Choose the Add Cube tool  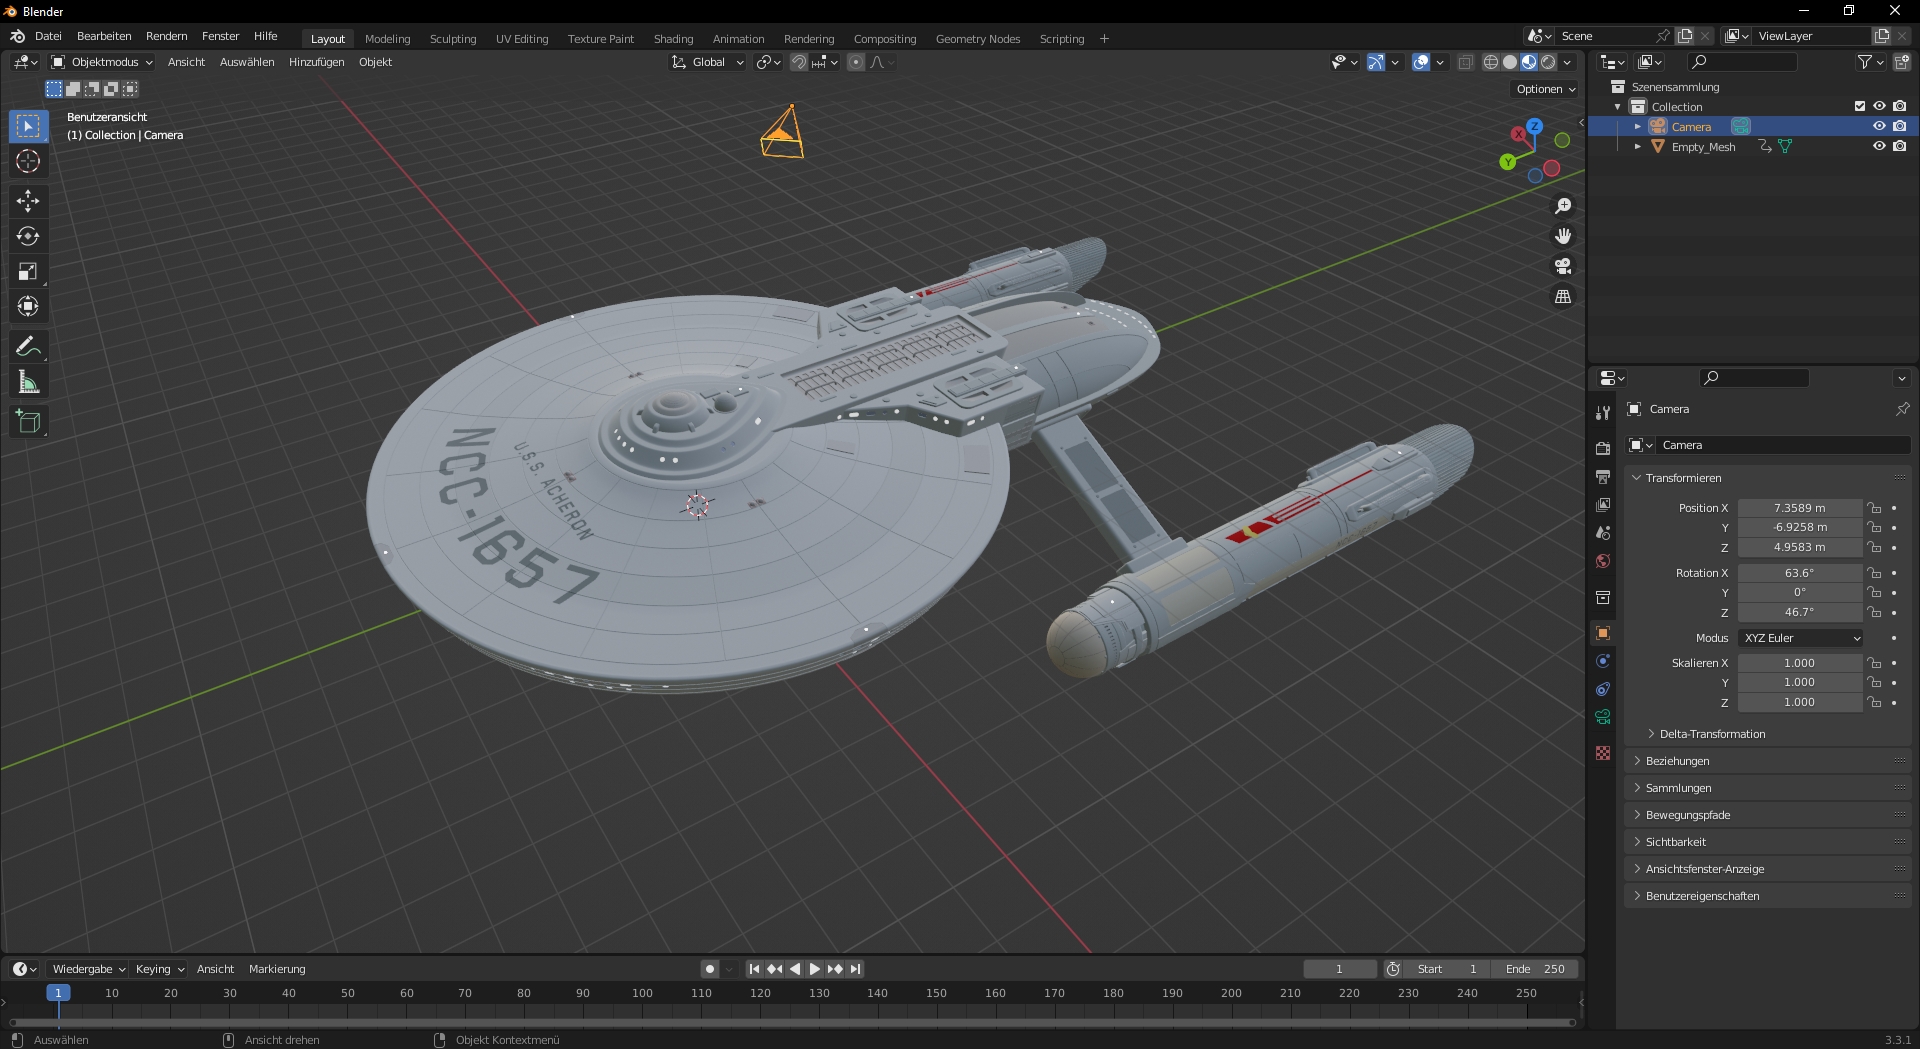28,422
